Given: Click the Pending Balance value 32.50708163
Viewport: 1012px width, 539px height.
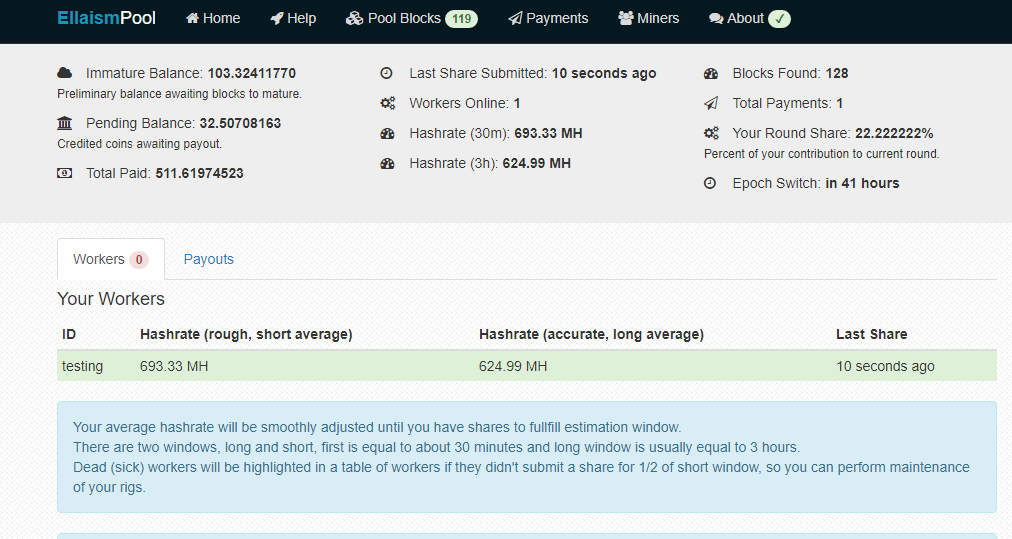Looking at the screenshot, I should point(240,123).
